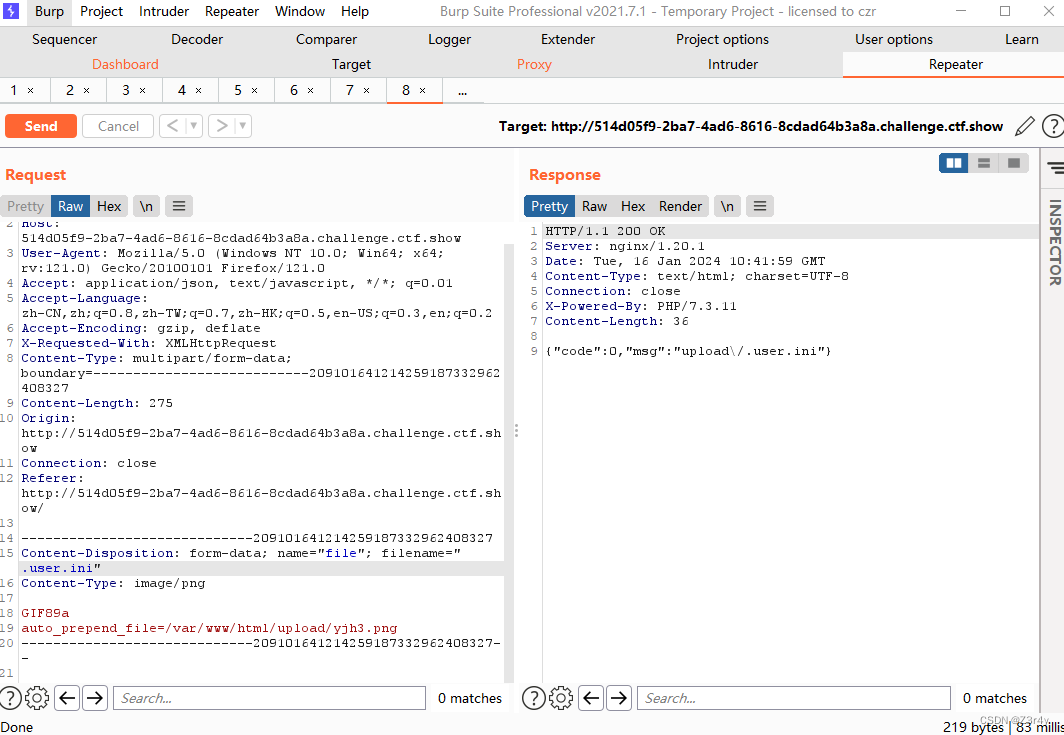The height and width of the screenshot is (735, 1064).
Task: Close Repeater tab 2 with its x
Action: point(86,90)
